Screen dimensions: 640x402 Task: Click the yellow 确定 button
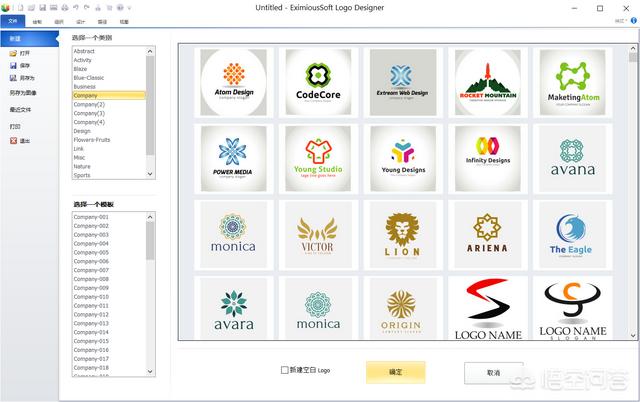click(396, 372)
